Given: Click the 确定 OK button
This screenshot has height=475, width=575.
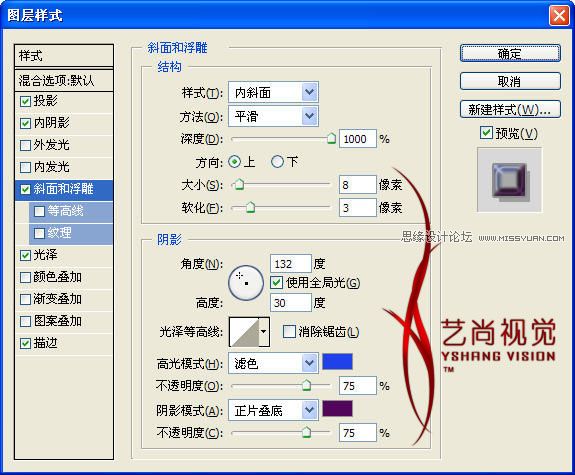Looking at the screenshot, I should coord(510,54).
